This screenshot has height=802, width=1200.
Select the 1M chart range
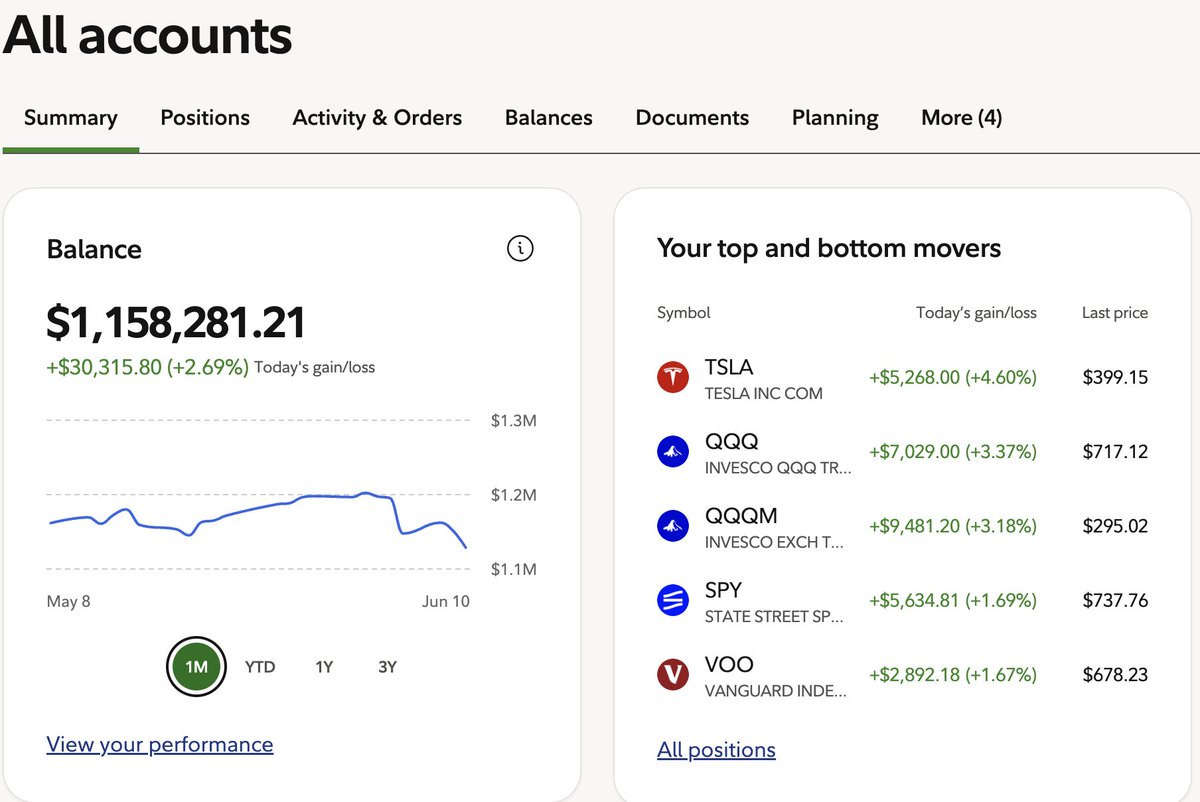(196, 666)
